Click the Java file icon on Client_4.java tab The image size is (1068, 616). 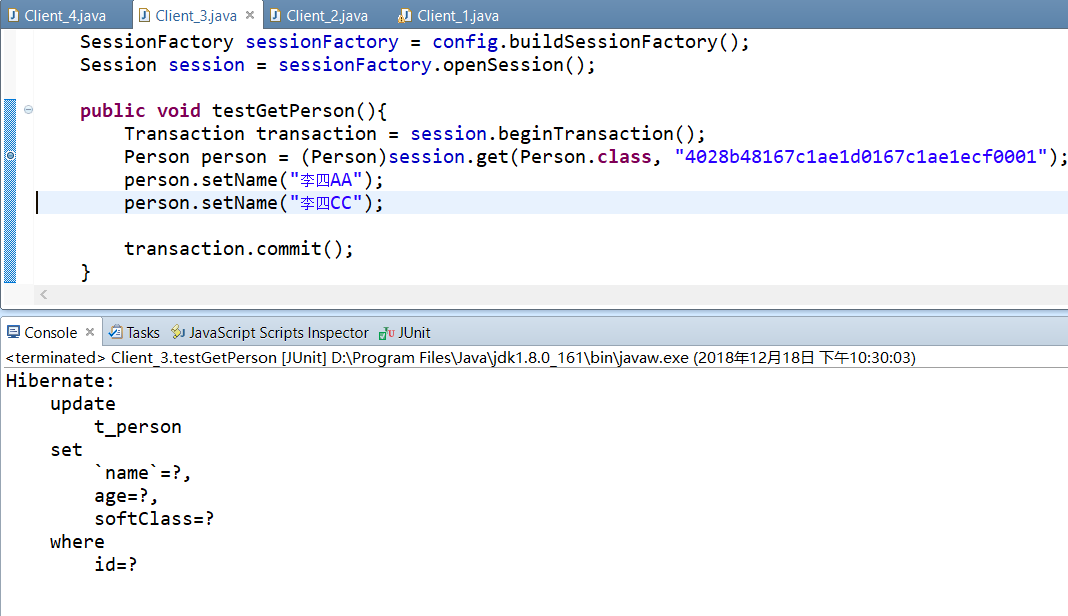pyautogui.click(x=12, y=14)
